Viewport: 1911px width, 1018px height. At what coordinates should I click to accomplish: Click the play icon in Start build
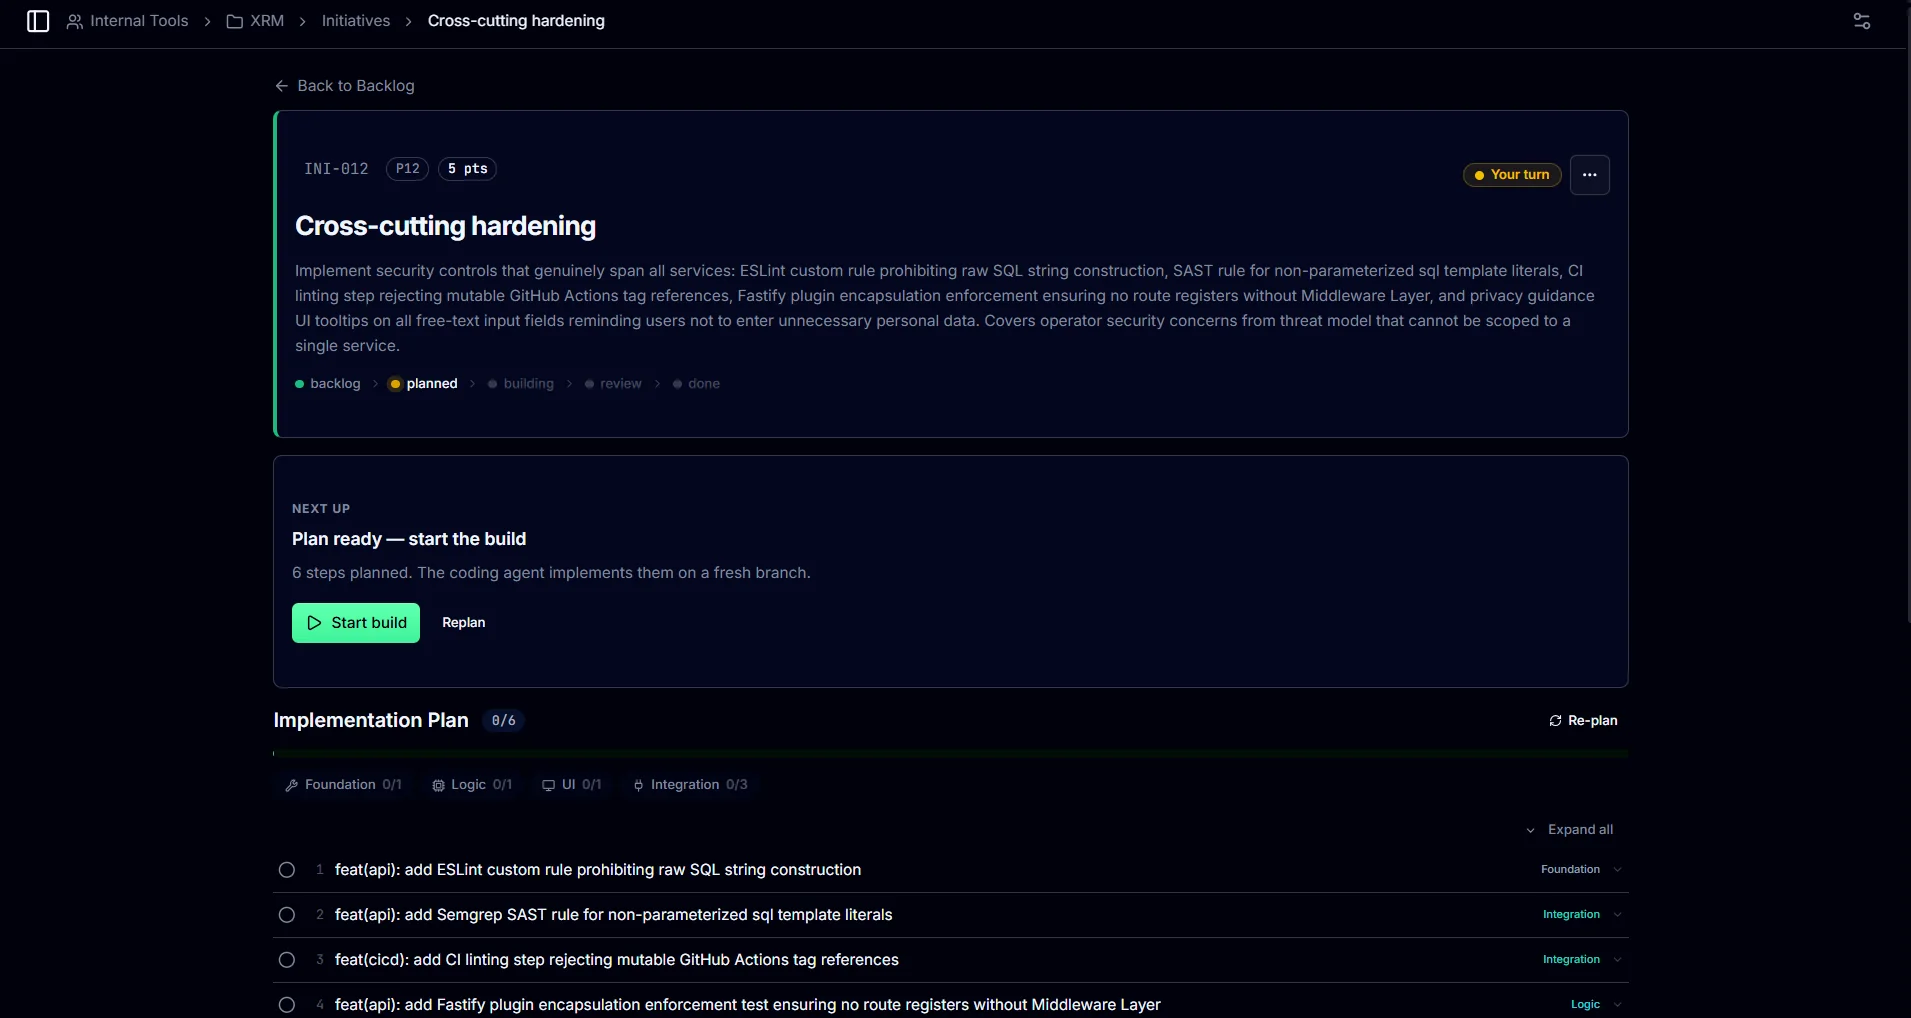(314, 623)
